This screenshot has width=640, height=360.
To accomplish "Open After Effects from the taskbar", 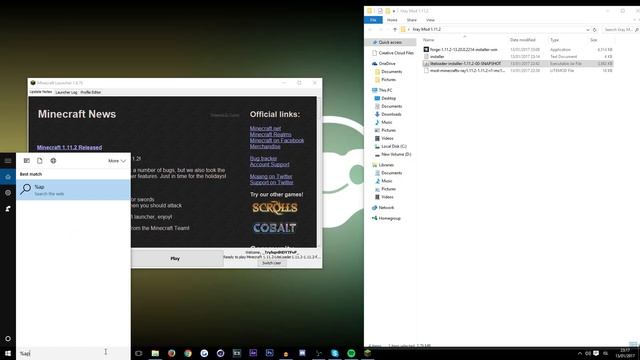I will pyautogui.click(x=253, y=353).
